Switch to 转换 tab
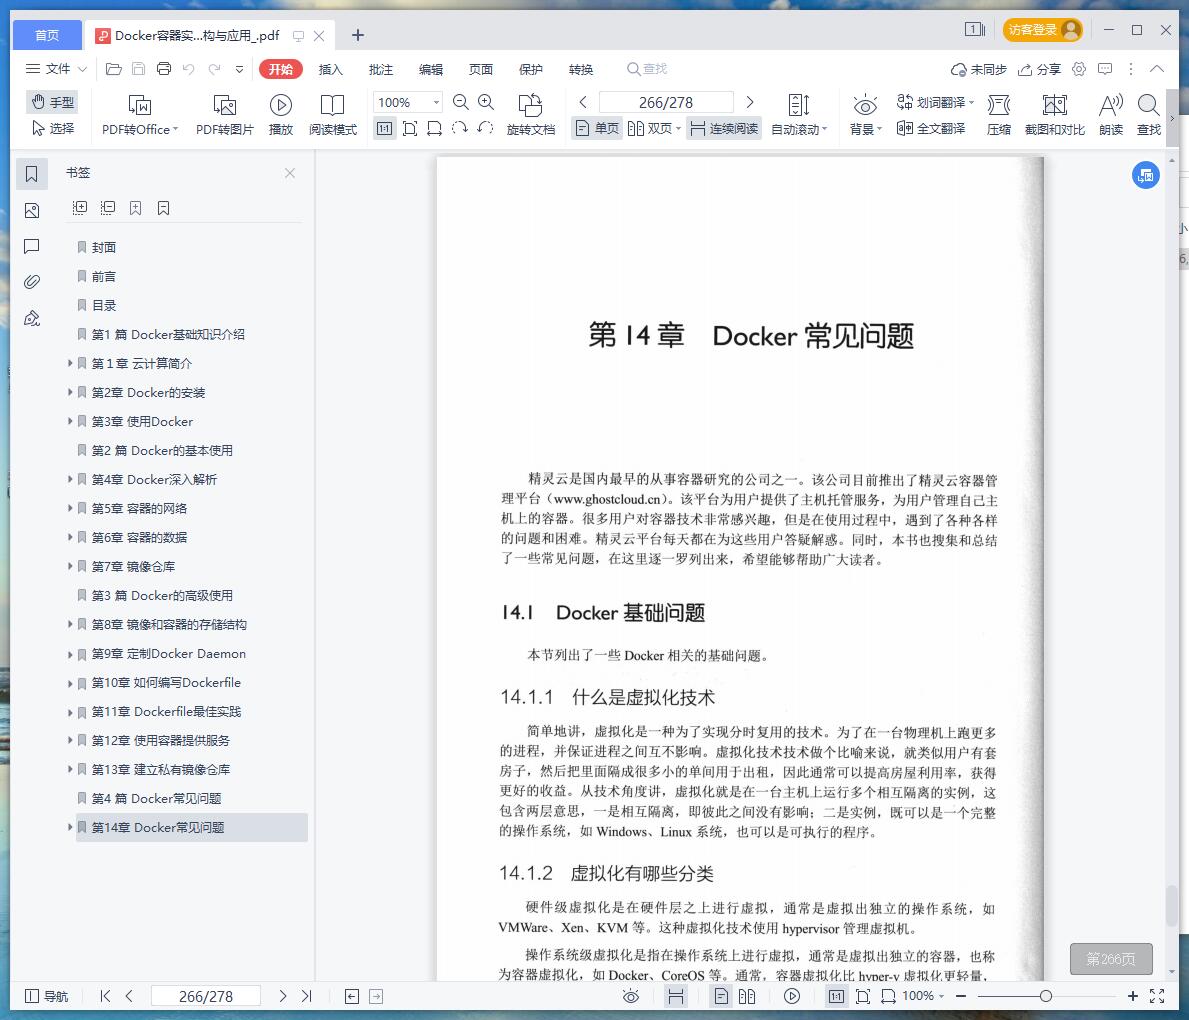The height and width of the screenshot is (1020, 1189). (x=581, y=69)
